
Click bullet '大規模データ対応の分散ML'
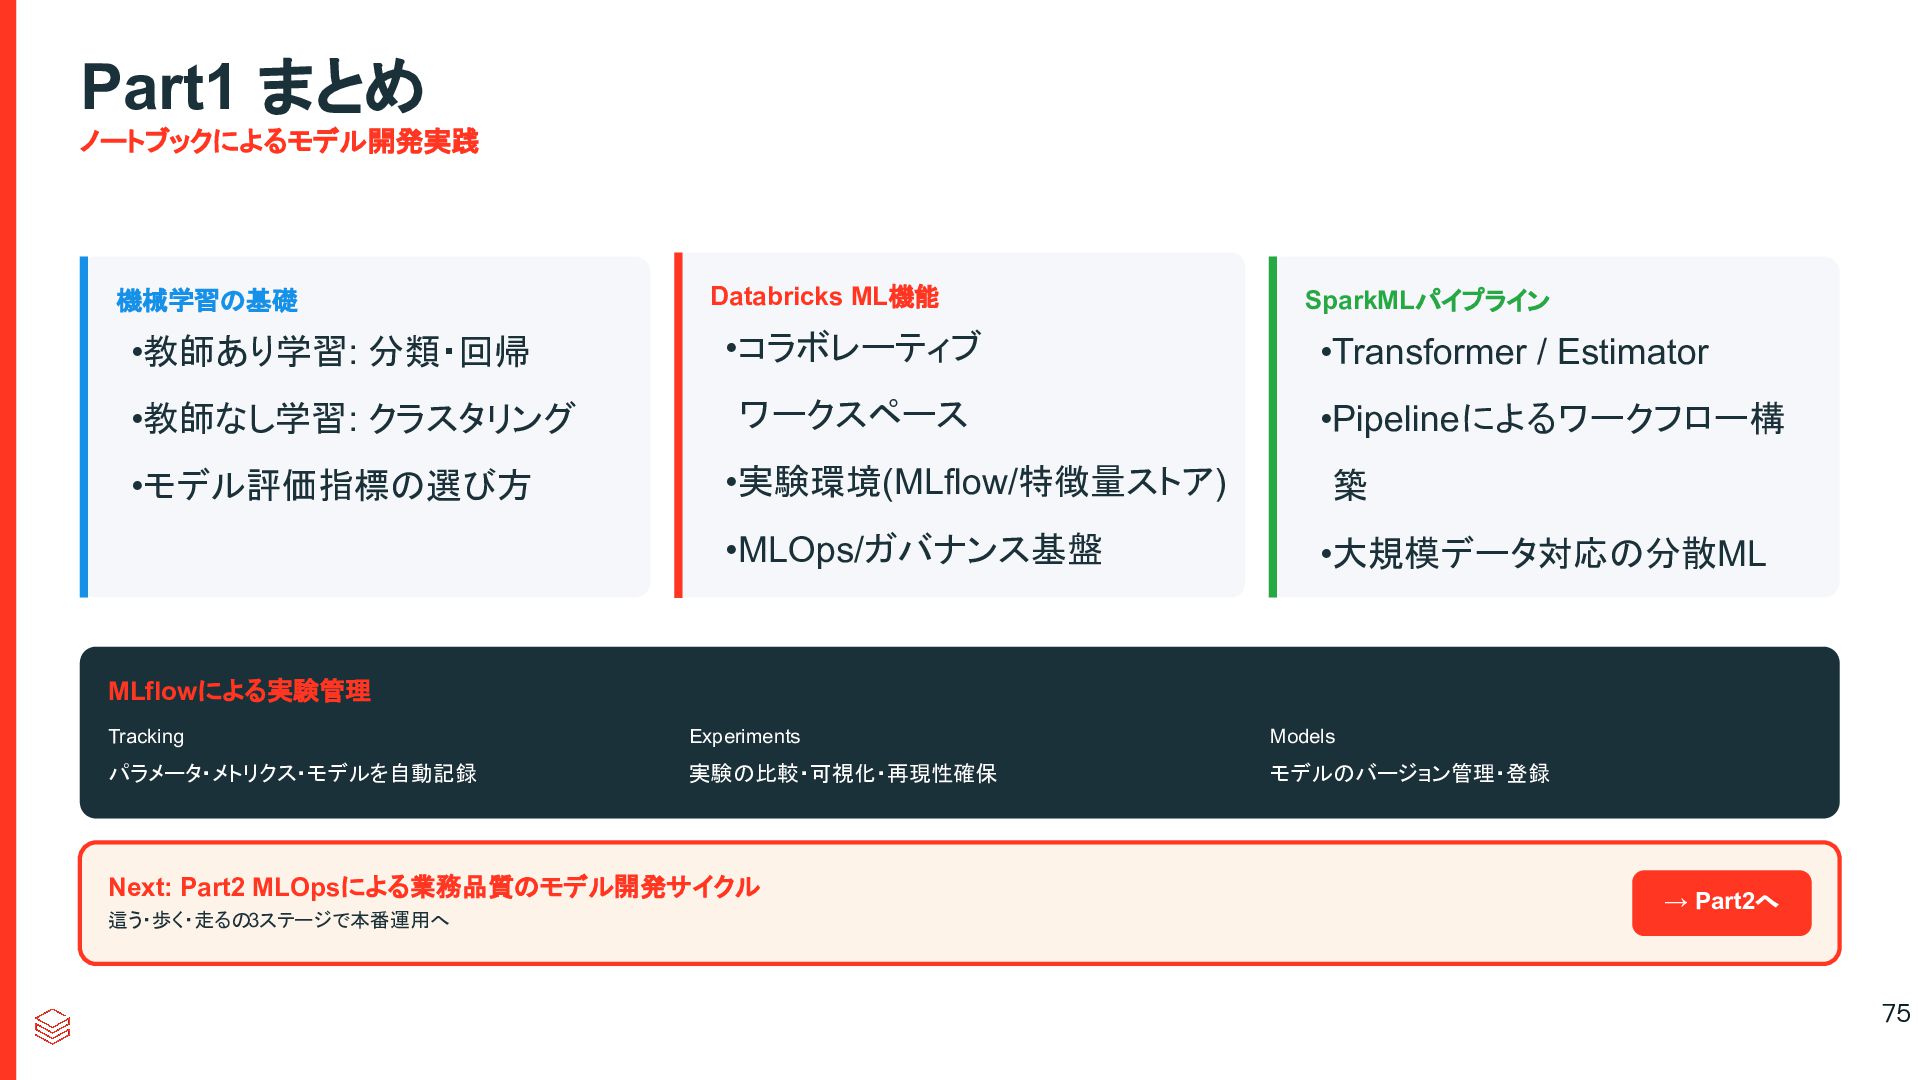(x=1543, y=553)
